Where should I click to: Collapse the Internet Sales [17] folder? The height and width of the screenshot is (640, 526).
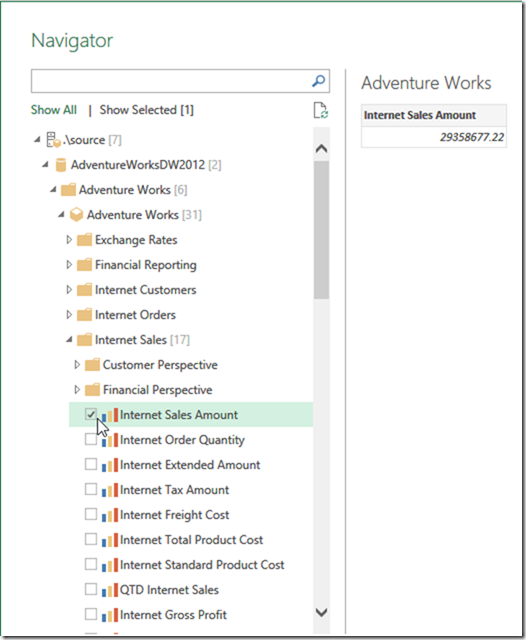pyautogui.click(x=69, y=340)
